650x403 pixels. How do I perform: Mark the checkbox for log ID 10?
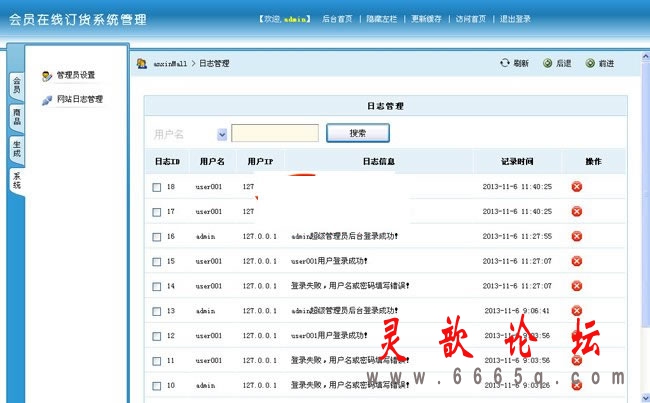coord(157,386)
